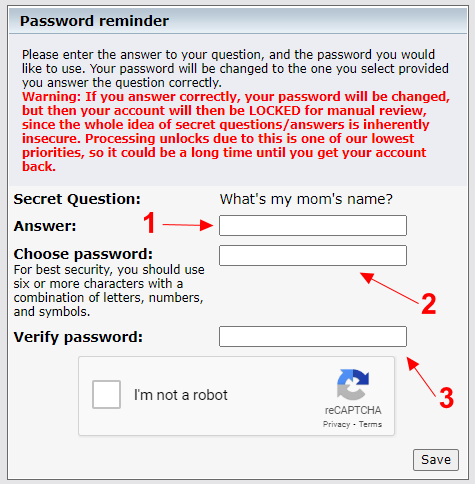This screenshot has width=475, height=484.
Task: Open the reCAPTCHA Terms link
Action: pyautogui.click(x=370, y=424)
